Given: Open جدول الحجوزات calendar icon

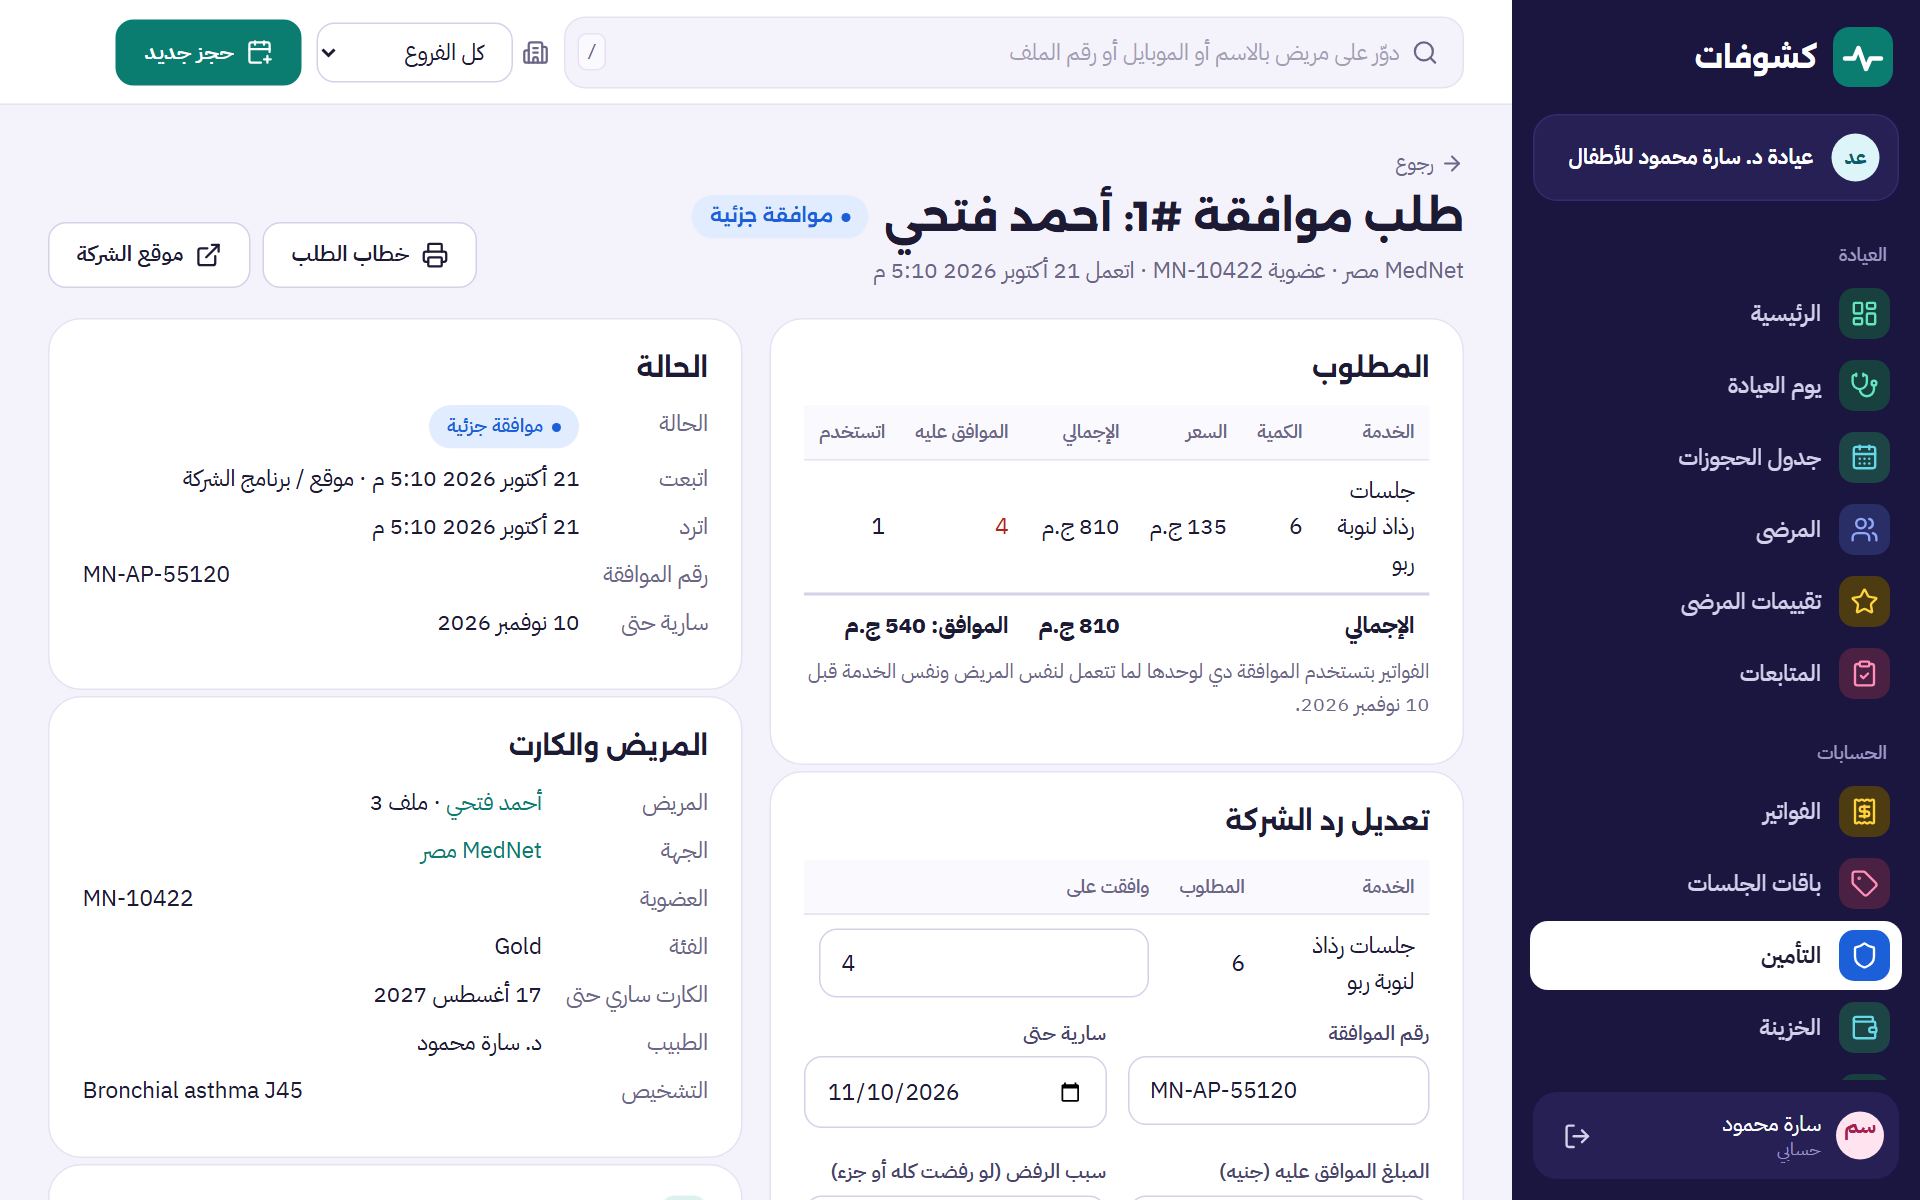Looking at the screenshot, I should [1864, 458].
